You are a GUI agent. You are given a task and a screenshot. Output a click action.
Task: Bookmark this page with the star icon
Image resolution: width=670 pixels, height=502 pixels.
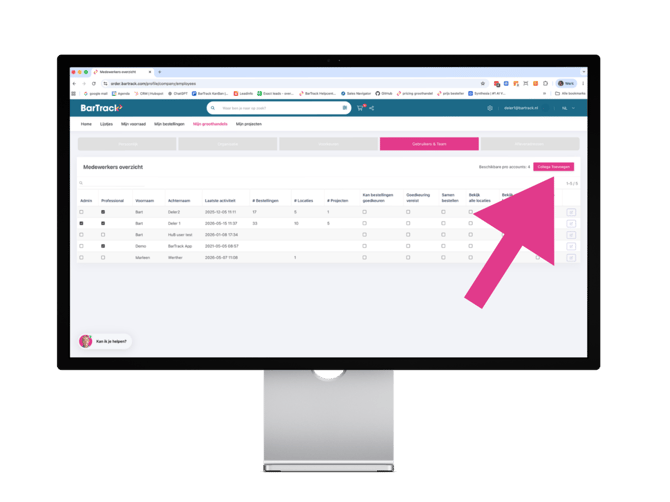click(x=483, y=84)
